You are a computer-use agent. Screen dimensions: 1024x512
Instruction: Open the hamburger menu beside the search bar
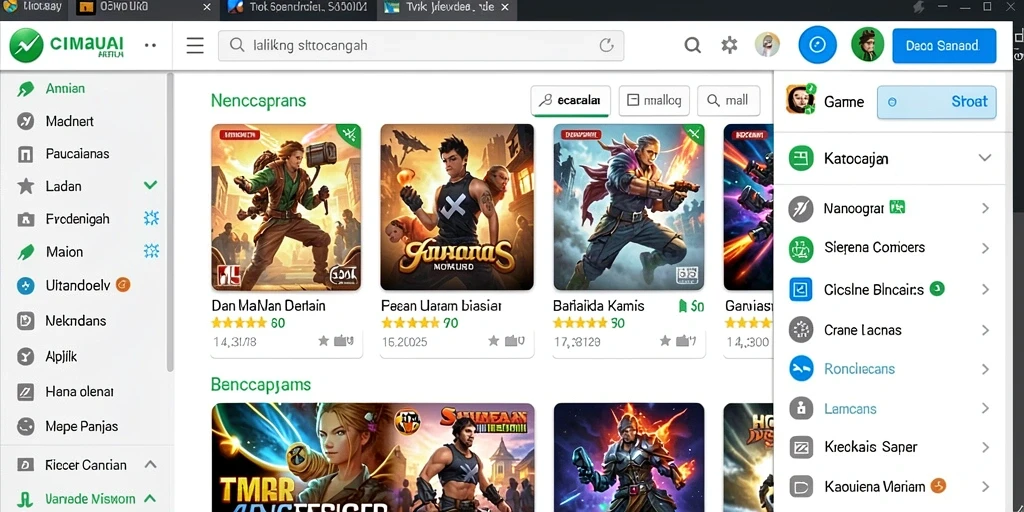click(x=195, y=45)
